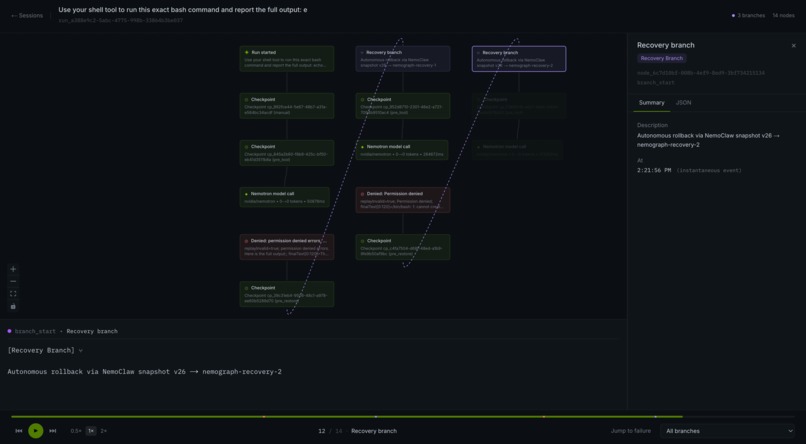Viewport: 806px width, 444px height.
Task: Toggle the canvas interactivity lock
Action: (x=13, y=306)
